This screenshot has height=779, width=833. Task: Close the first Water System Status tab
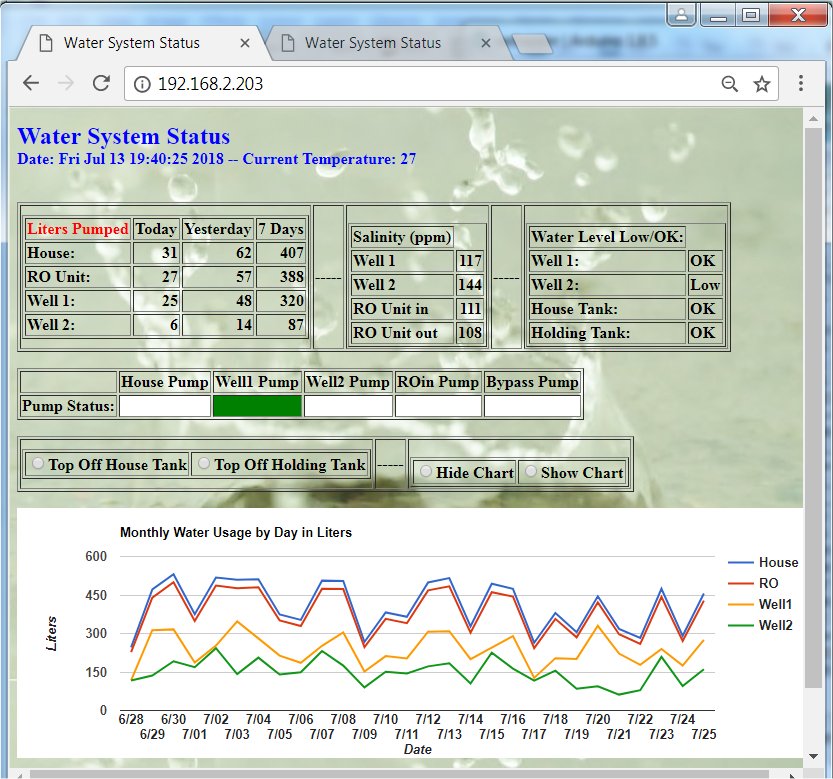[246, 43]
